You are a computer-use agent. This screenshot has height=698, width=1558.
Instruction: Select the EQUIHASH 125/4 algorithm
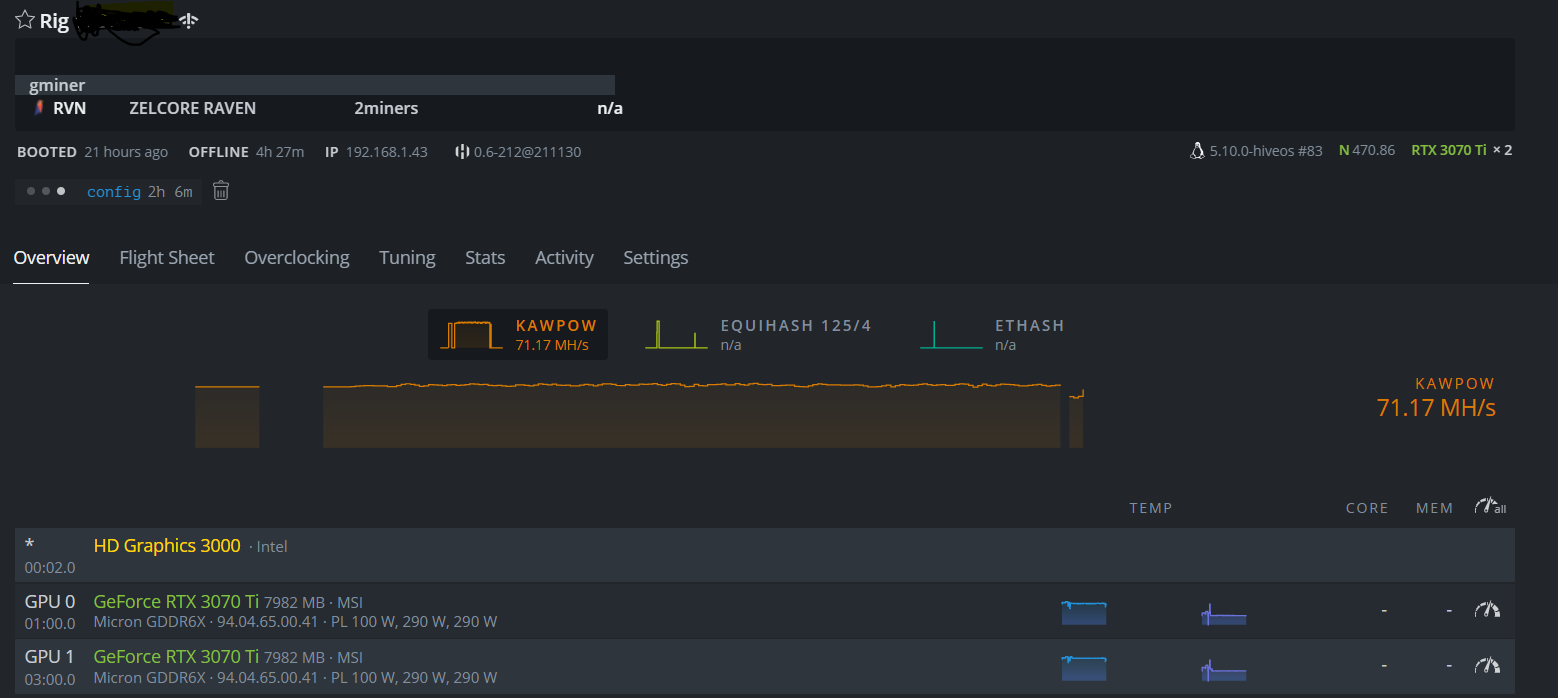point(758,335)
